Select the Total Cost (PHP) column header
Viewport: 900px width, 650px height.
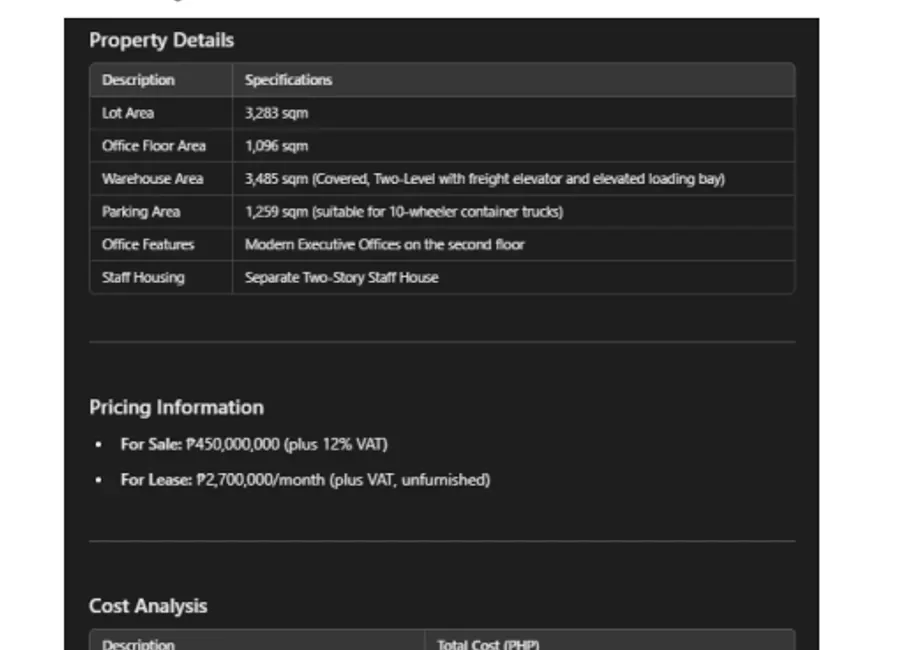pyautogui.click(x=488, y=644)
